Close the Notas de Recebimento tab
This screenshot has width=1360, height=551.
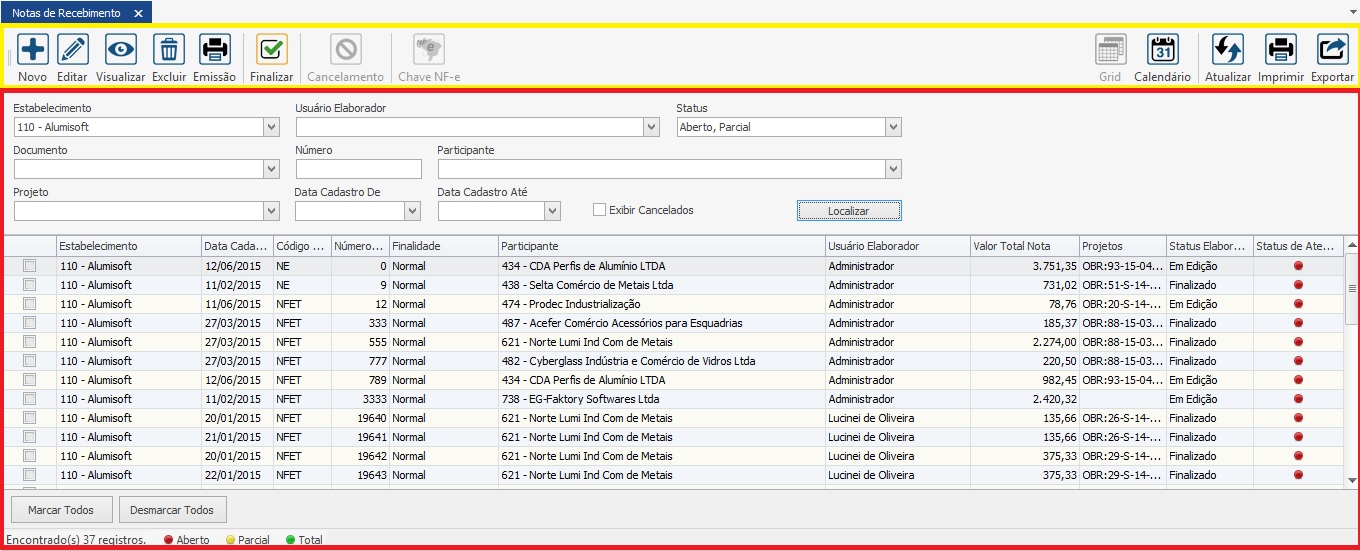click(139, 13)
